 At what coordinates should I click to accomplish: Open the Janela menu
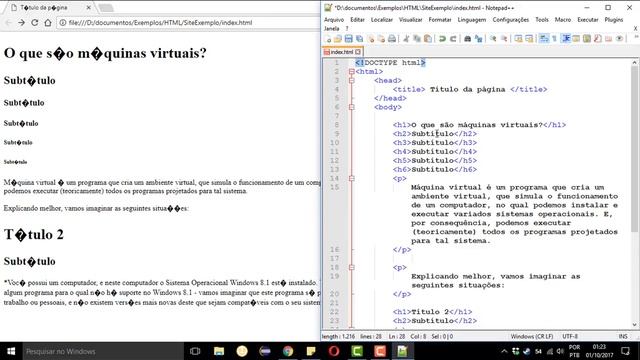coord(331,29)
